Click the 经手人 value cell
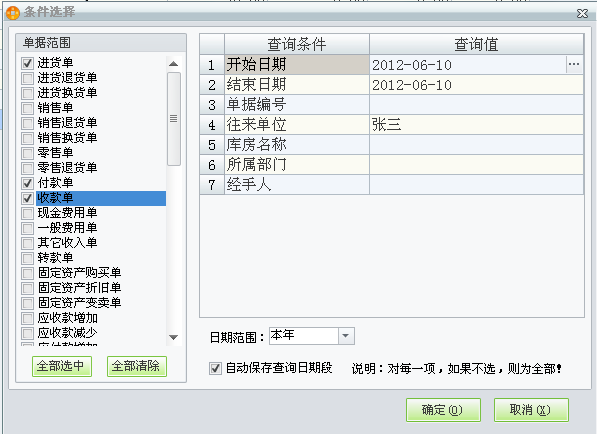597x434 pixels. click(476, 185)
